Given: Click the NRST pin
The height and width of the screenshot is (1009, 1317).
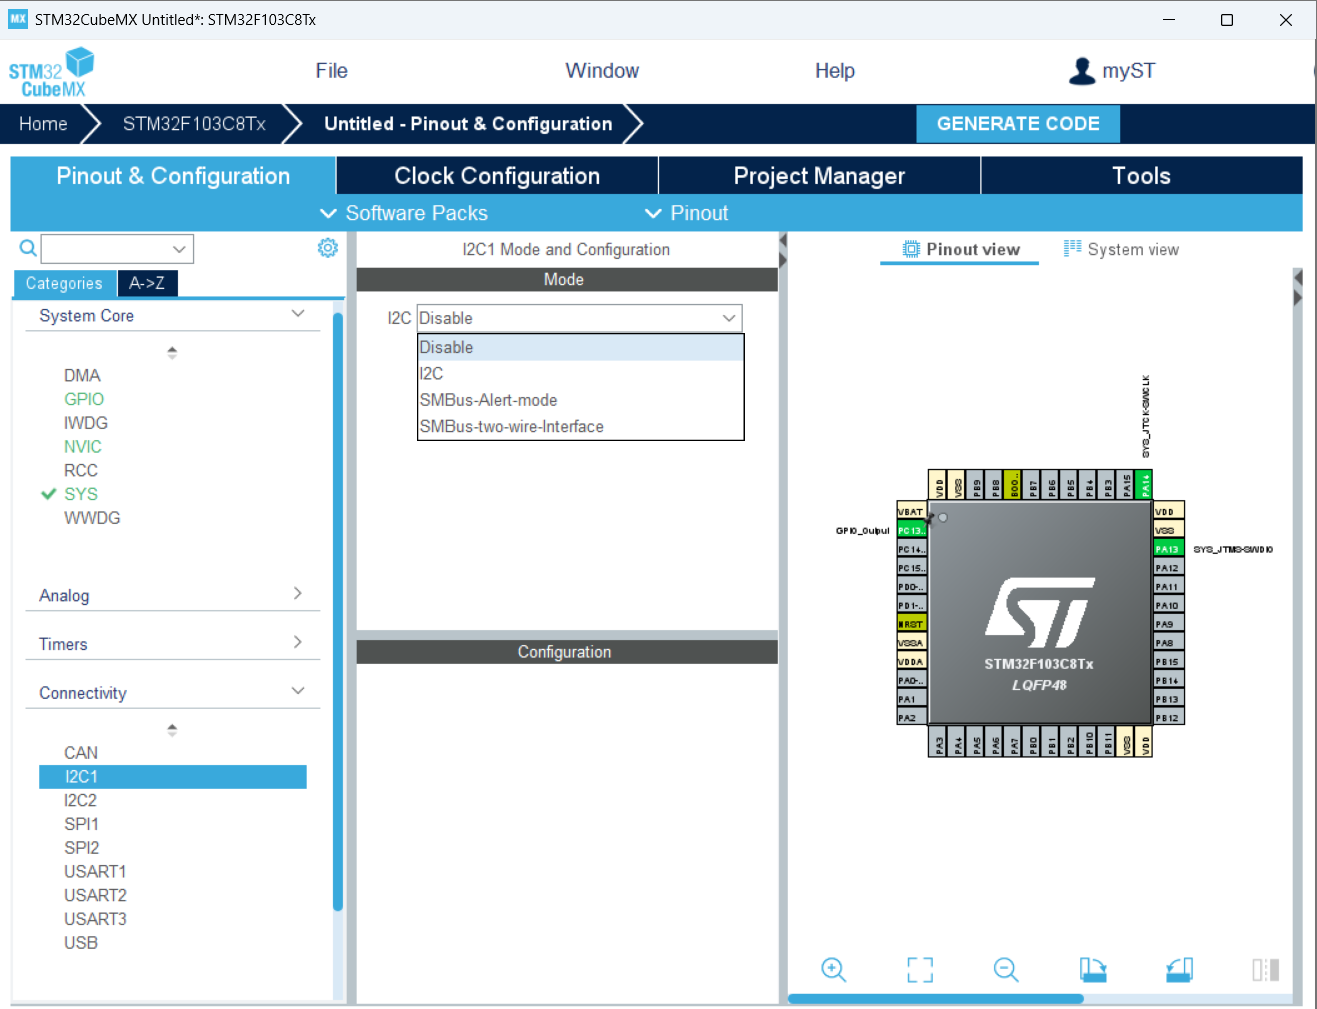Looking at the screenshot, I should (x=911, y=624).
